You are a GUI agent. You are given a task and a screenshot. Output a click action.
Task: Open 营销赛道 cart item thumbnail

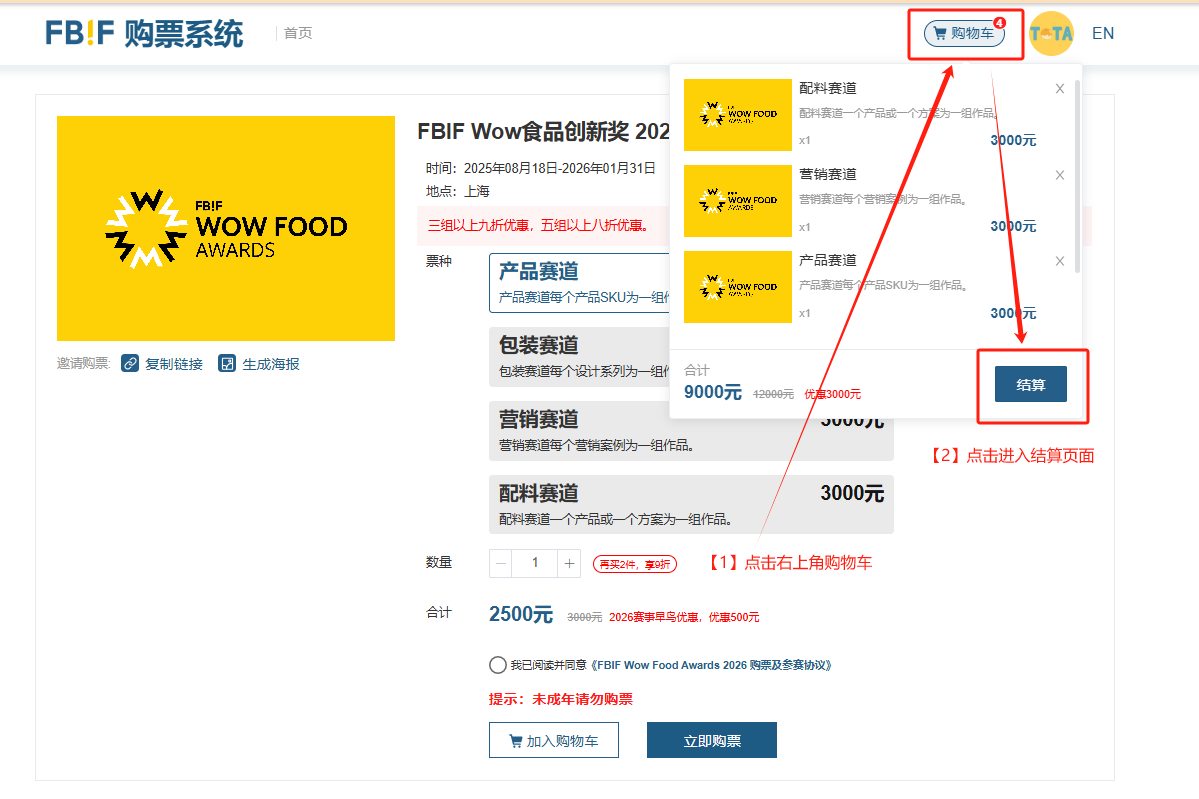pyautogui.click(x=738, y=201)
